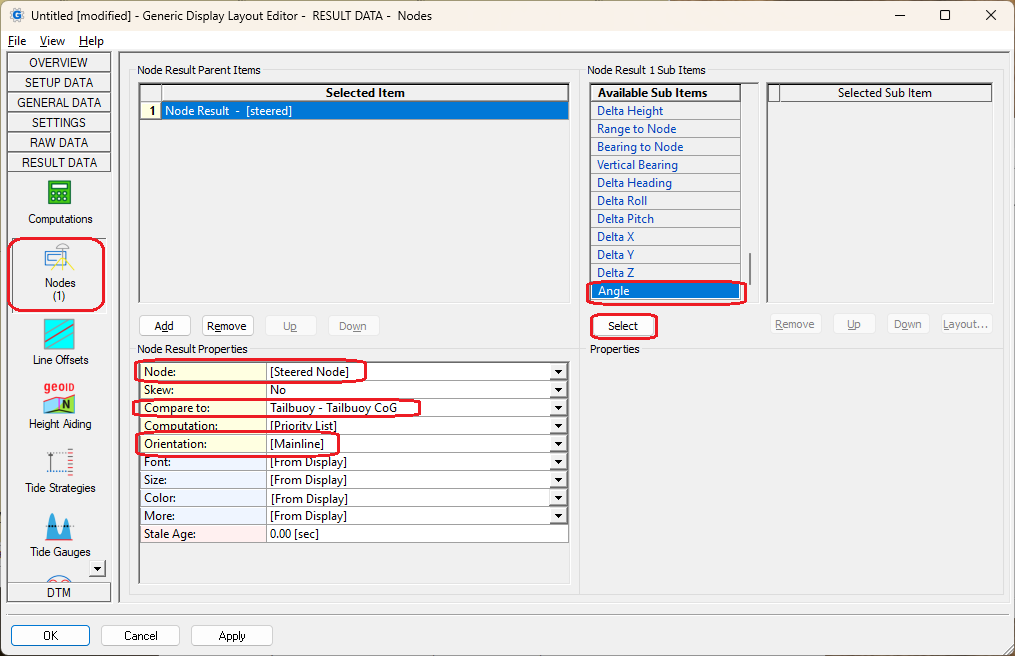Viewport: 1015px width, 656px height.
Task: Select Delta Pitch sub item
Action: point(665,219)
